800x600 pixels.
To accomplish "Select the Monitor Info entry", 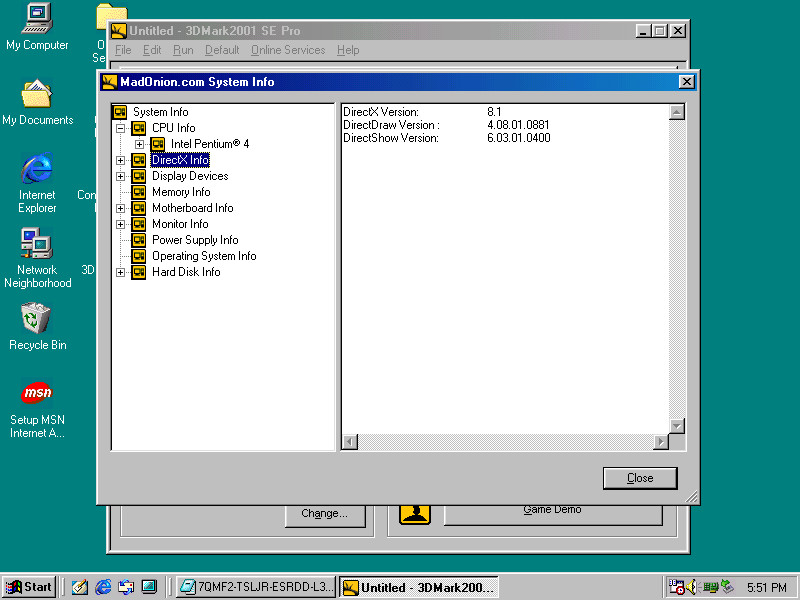I will point(180,224).
